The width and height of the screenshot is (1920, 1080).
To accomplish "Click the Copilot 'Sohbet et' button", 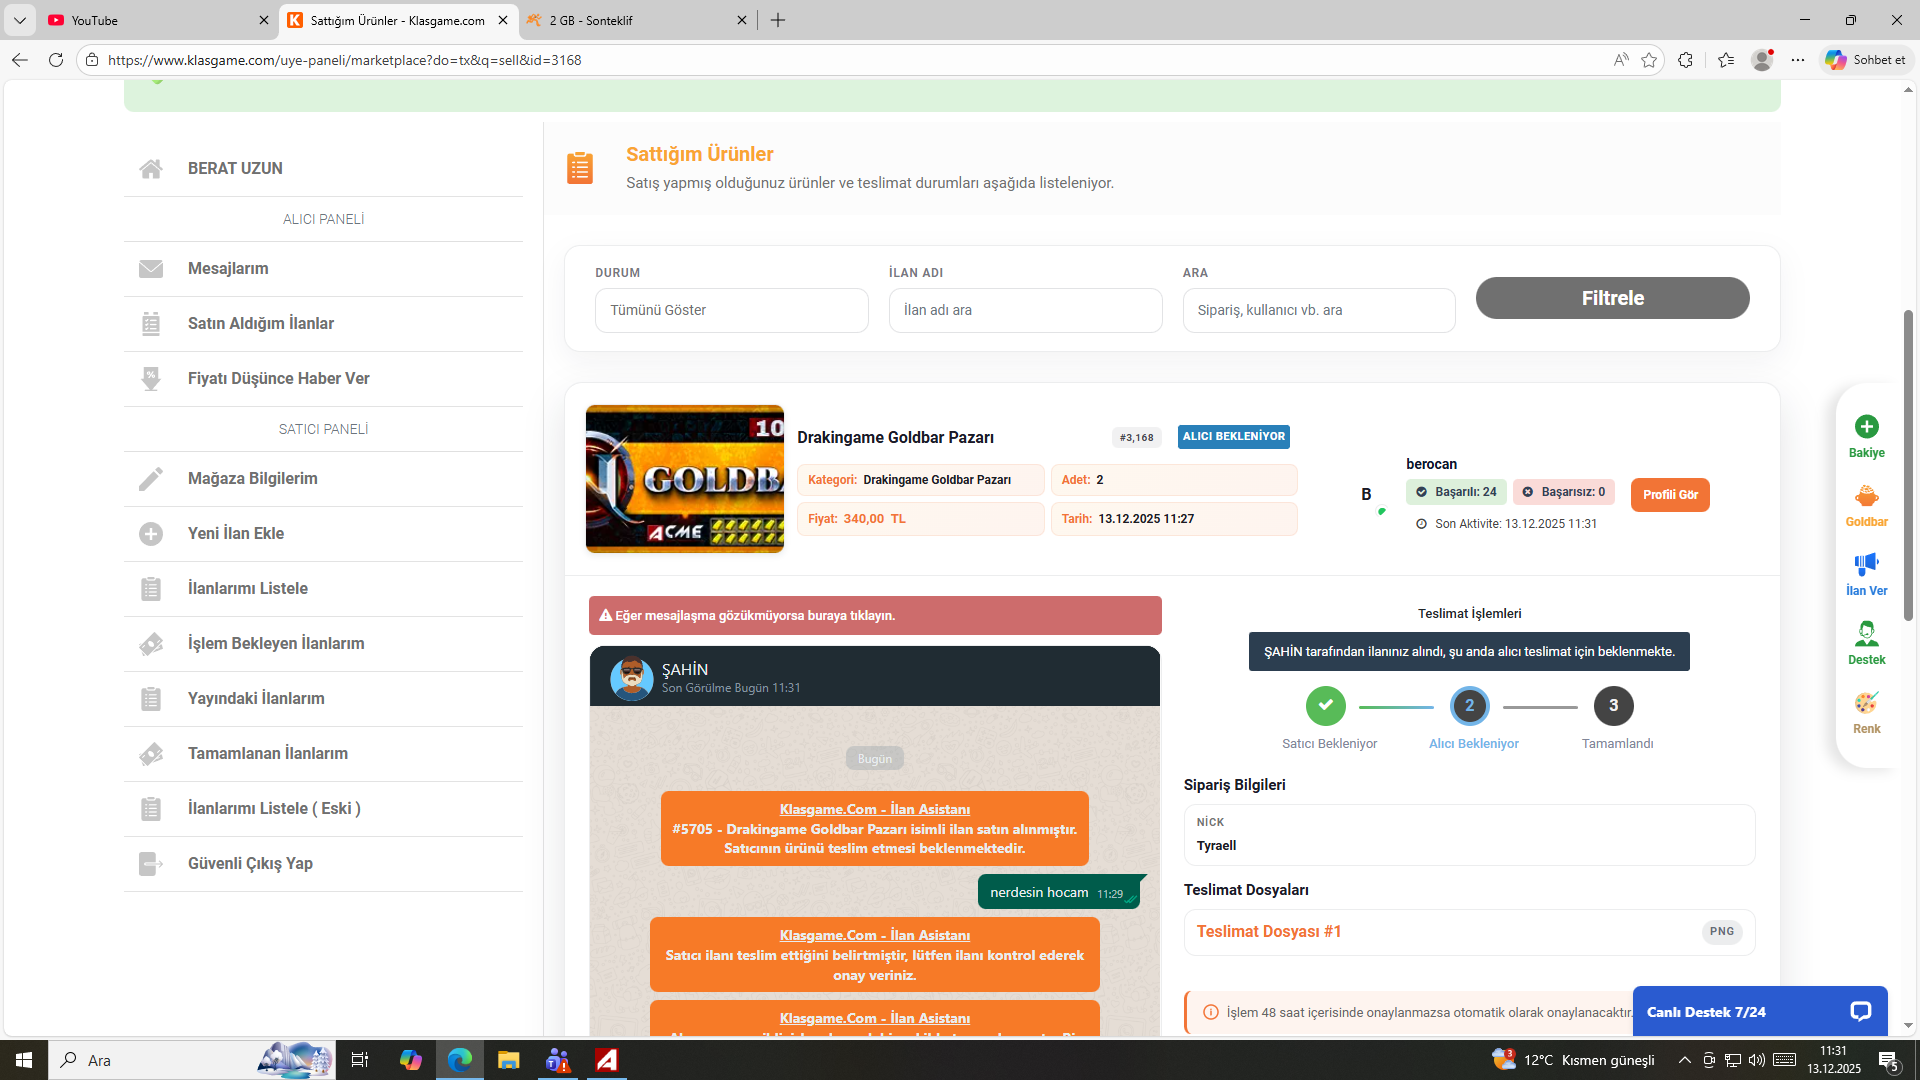I will [1866, 60].
